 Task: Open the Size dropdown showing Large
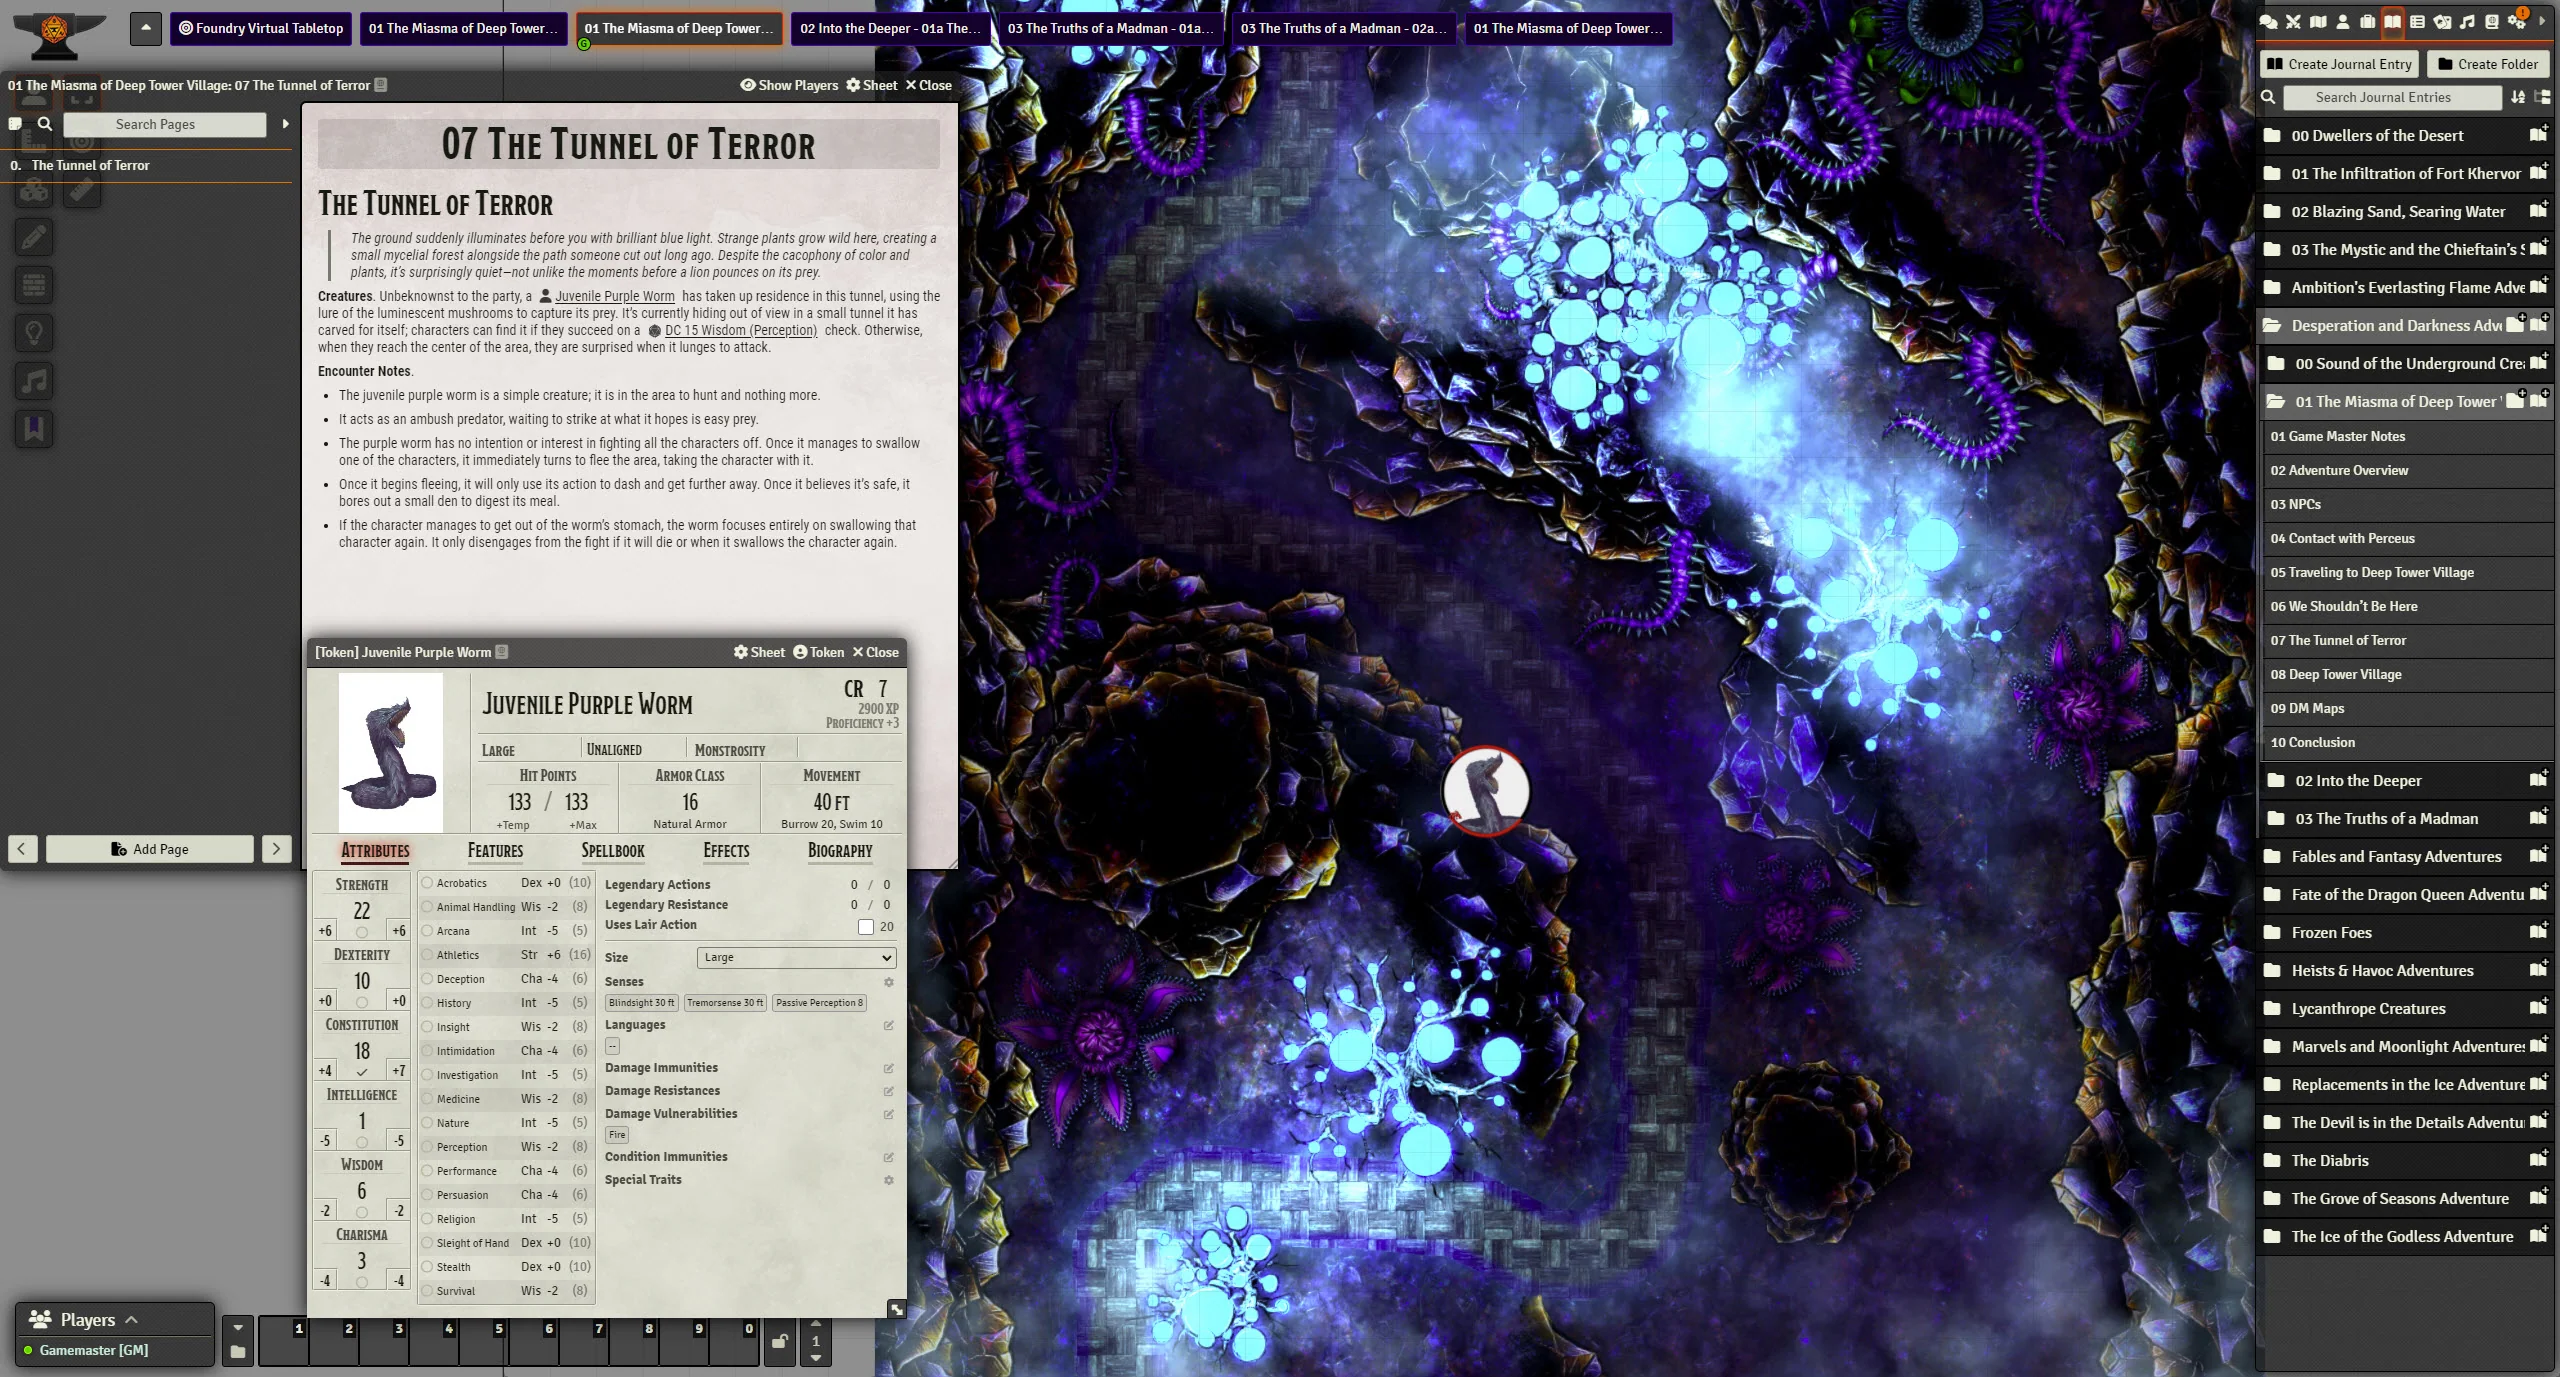click(x=796, y=957)
